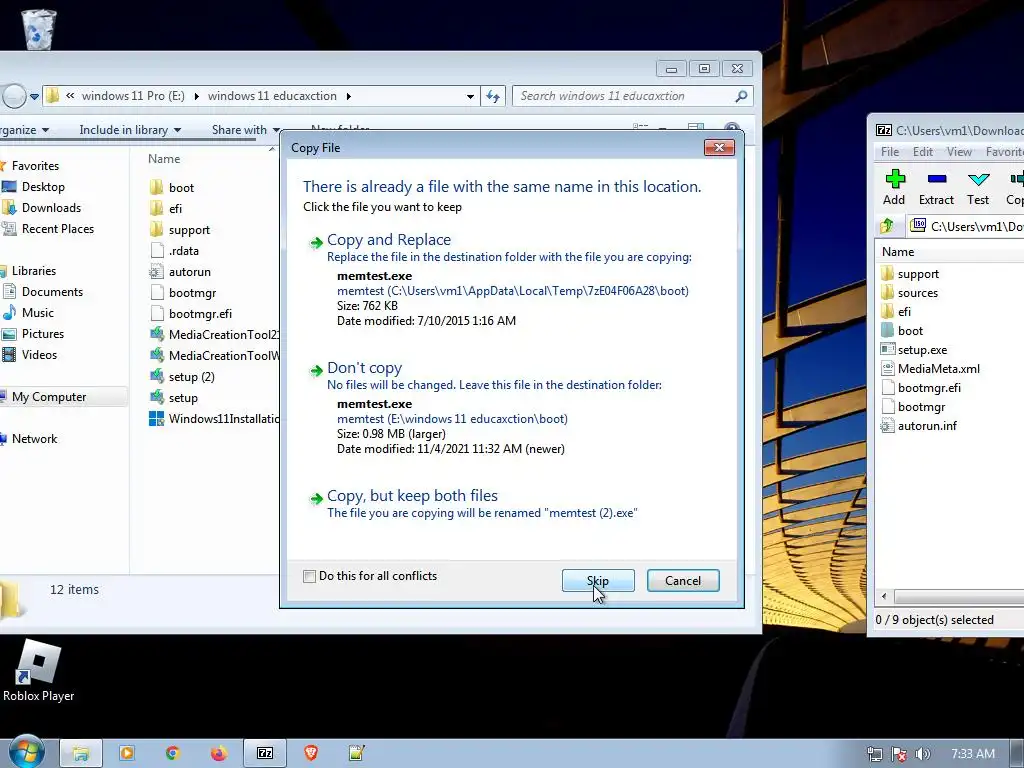Open recent pages arrow beside the back button

coord(35,97)
